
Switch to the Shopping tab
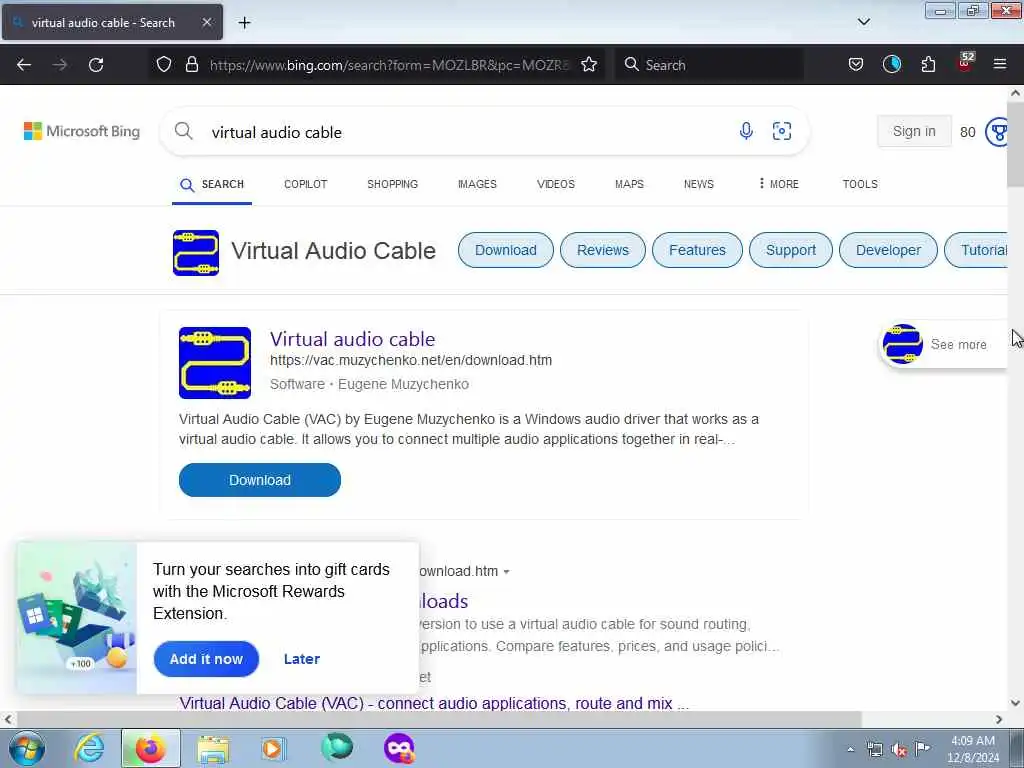coord(392,184)
